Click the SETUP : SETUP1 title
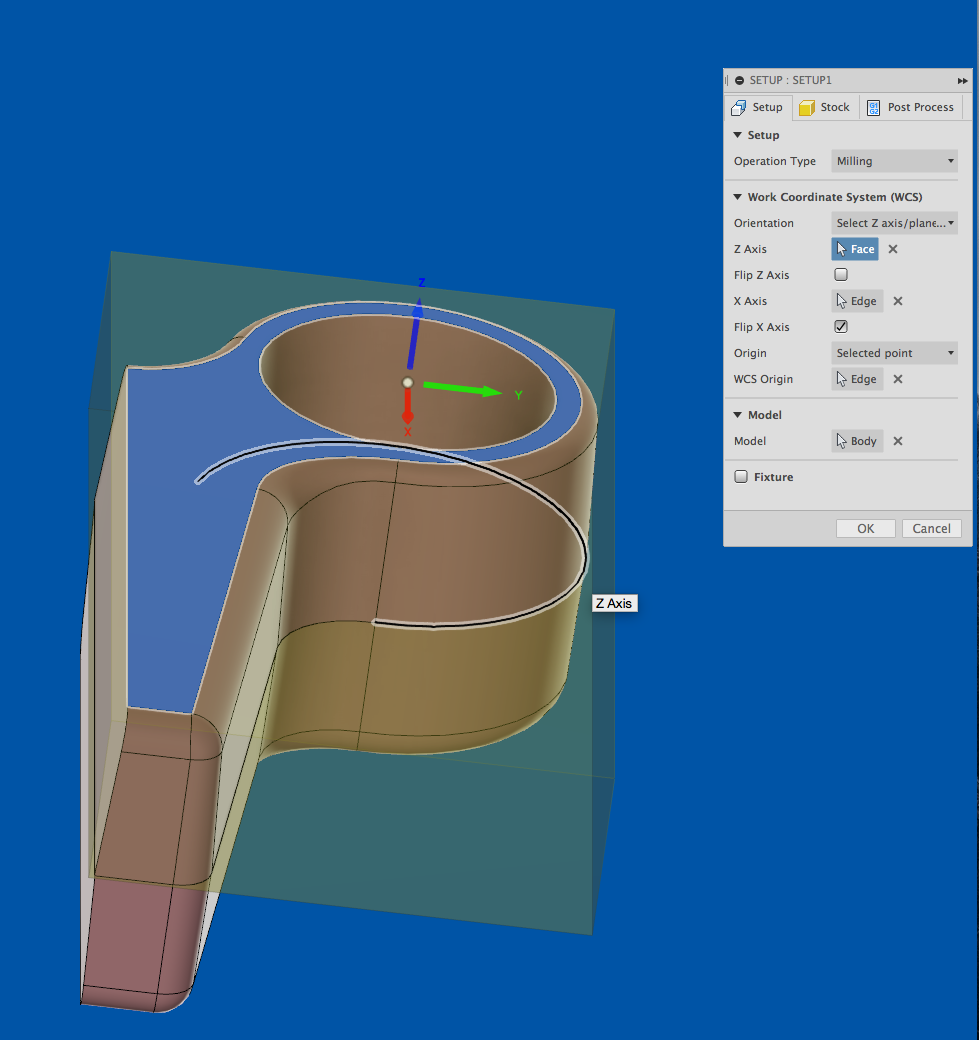The image size is (979, 1040). pyautogui.click(x=790, y=80)
